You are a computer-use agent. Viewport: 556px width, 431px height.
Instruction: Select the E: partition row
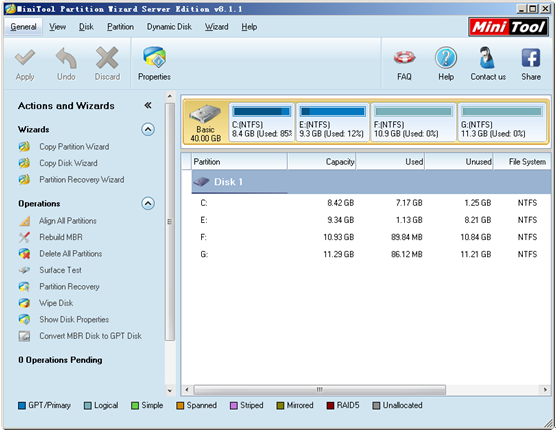371,220
